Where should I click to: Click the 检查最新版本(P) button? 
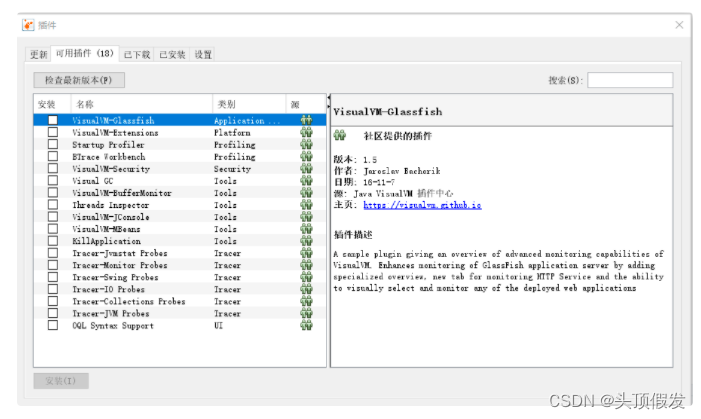[79, 80]
